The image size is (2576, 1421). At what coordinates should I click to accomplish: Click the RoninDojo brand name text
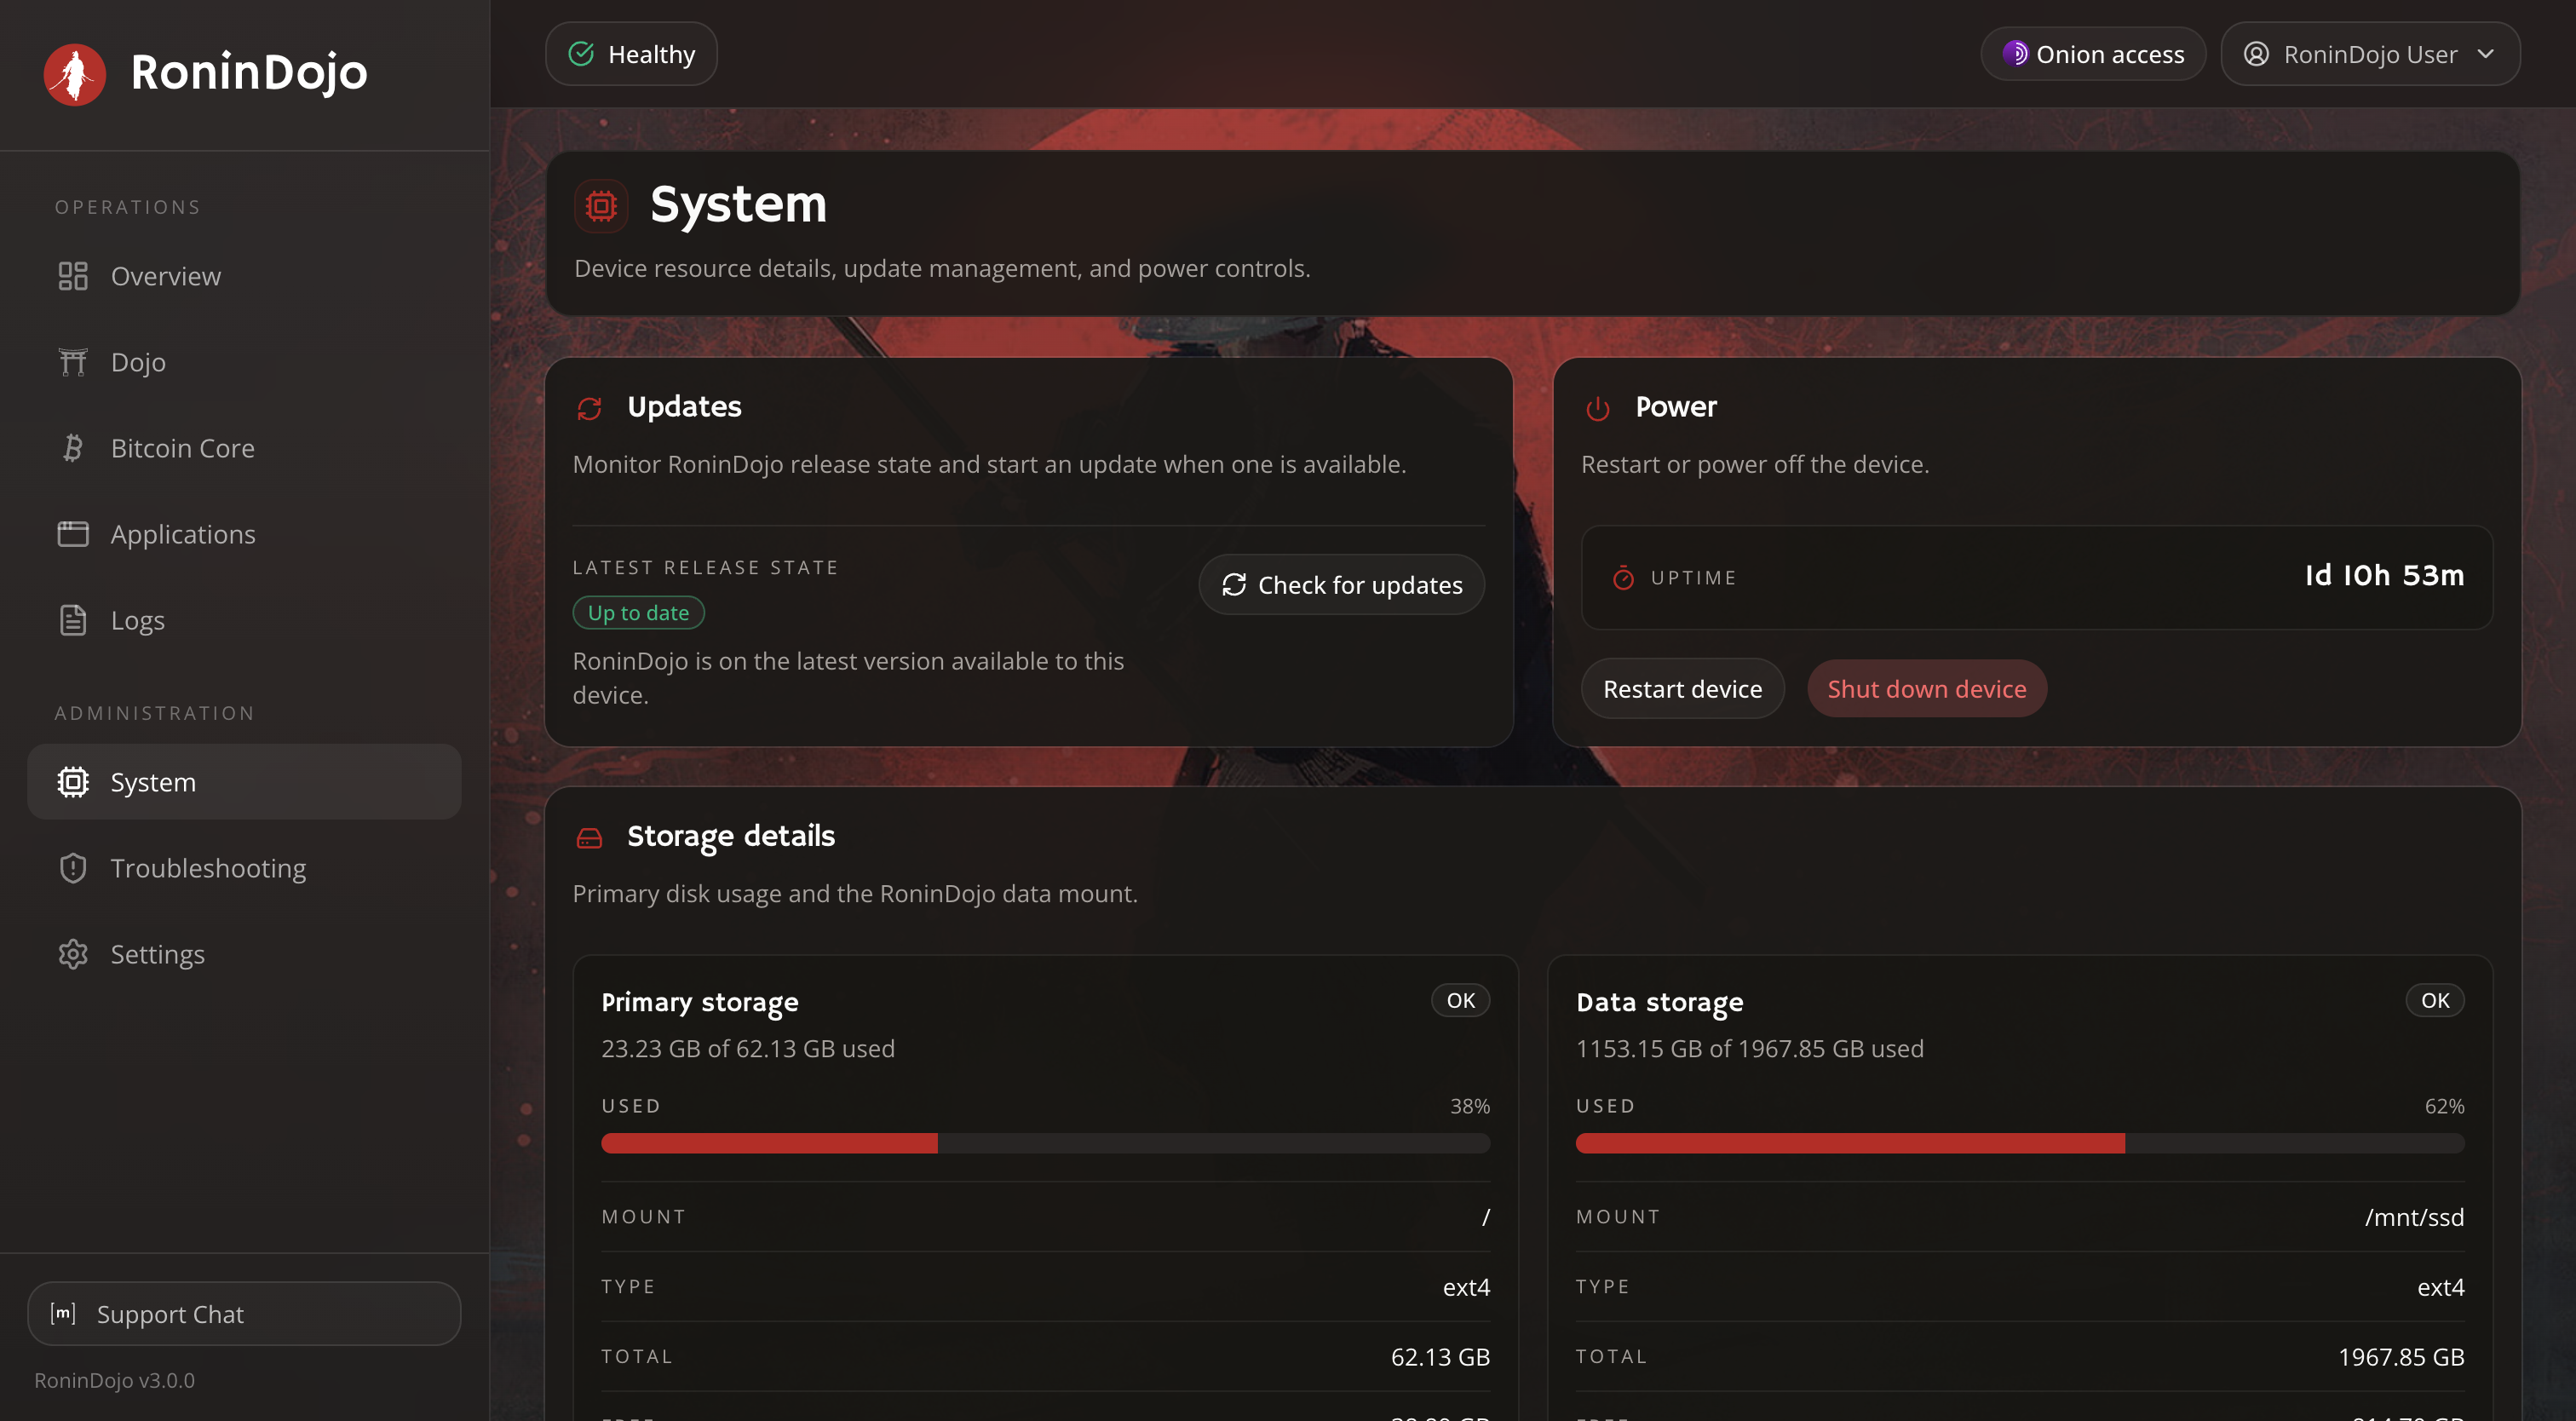point(249,73)
